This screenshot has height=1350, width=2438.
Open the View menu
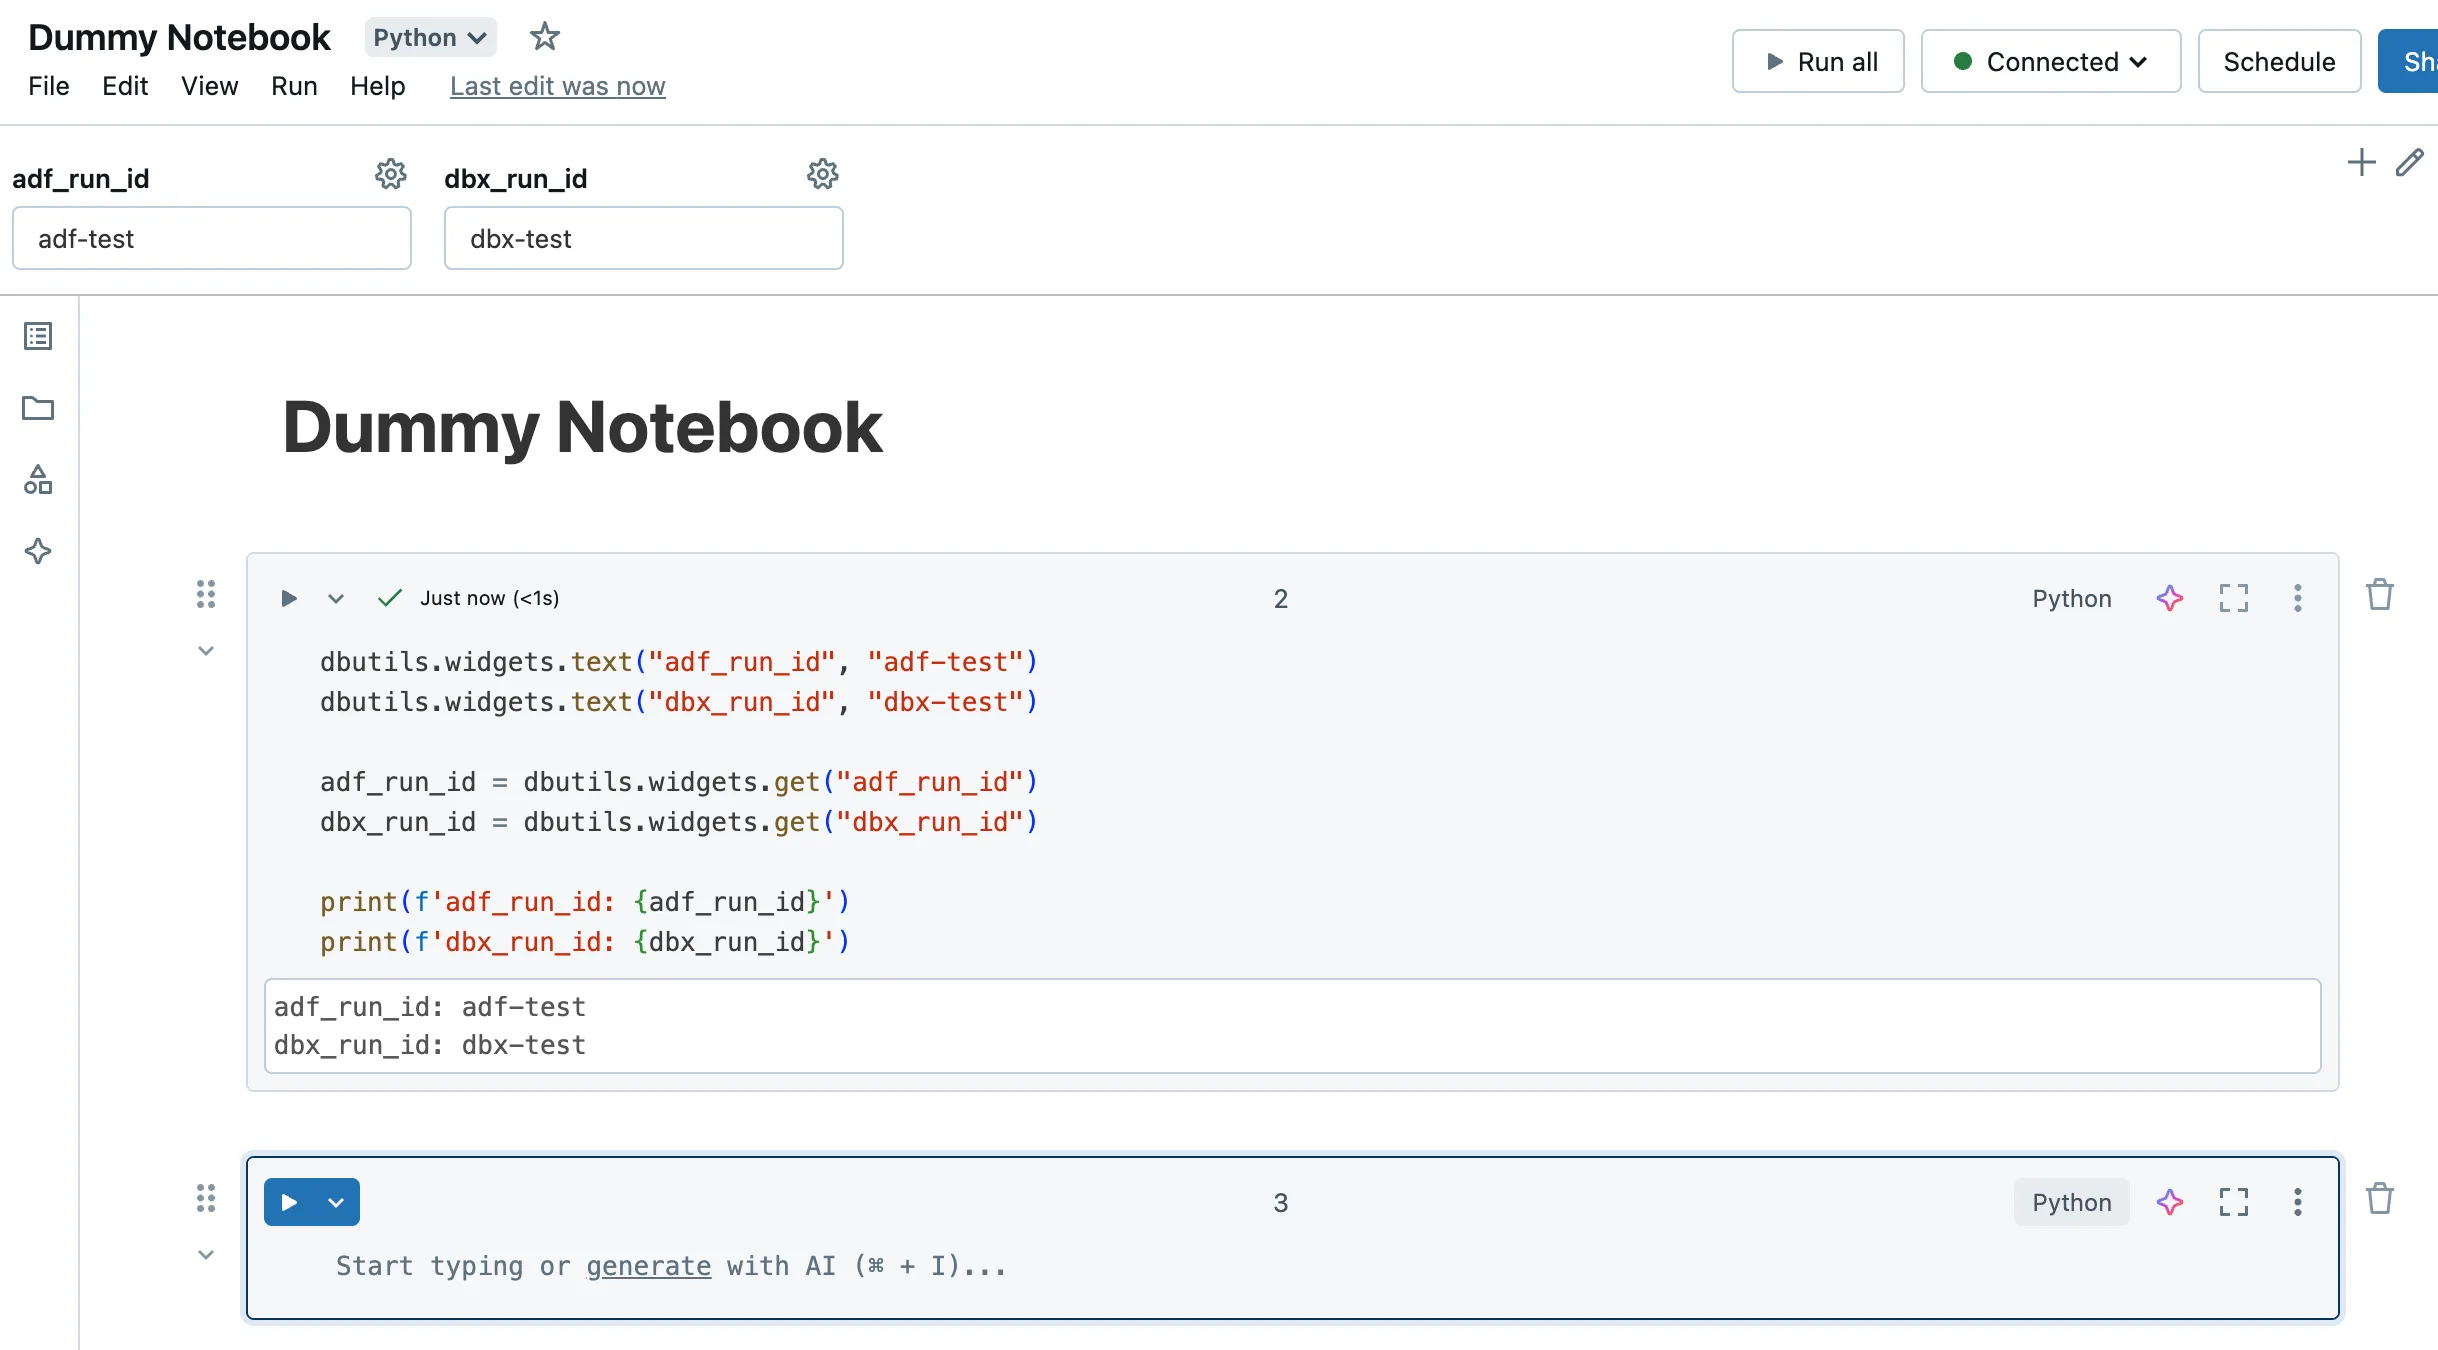tap(209, 86)
